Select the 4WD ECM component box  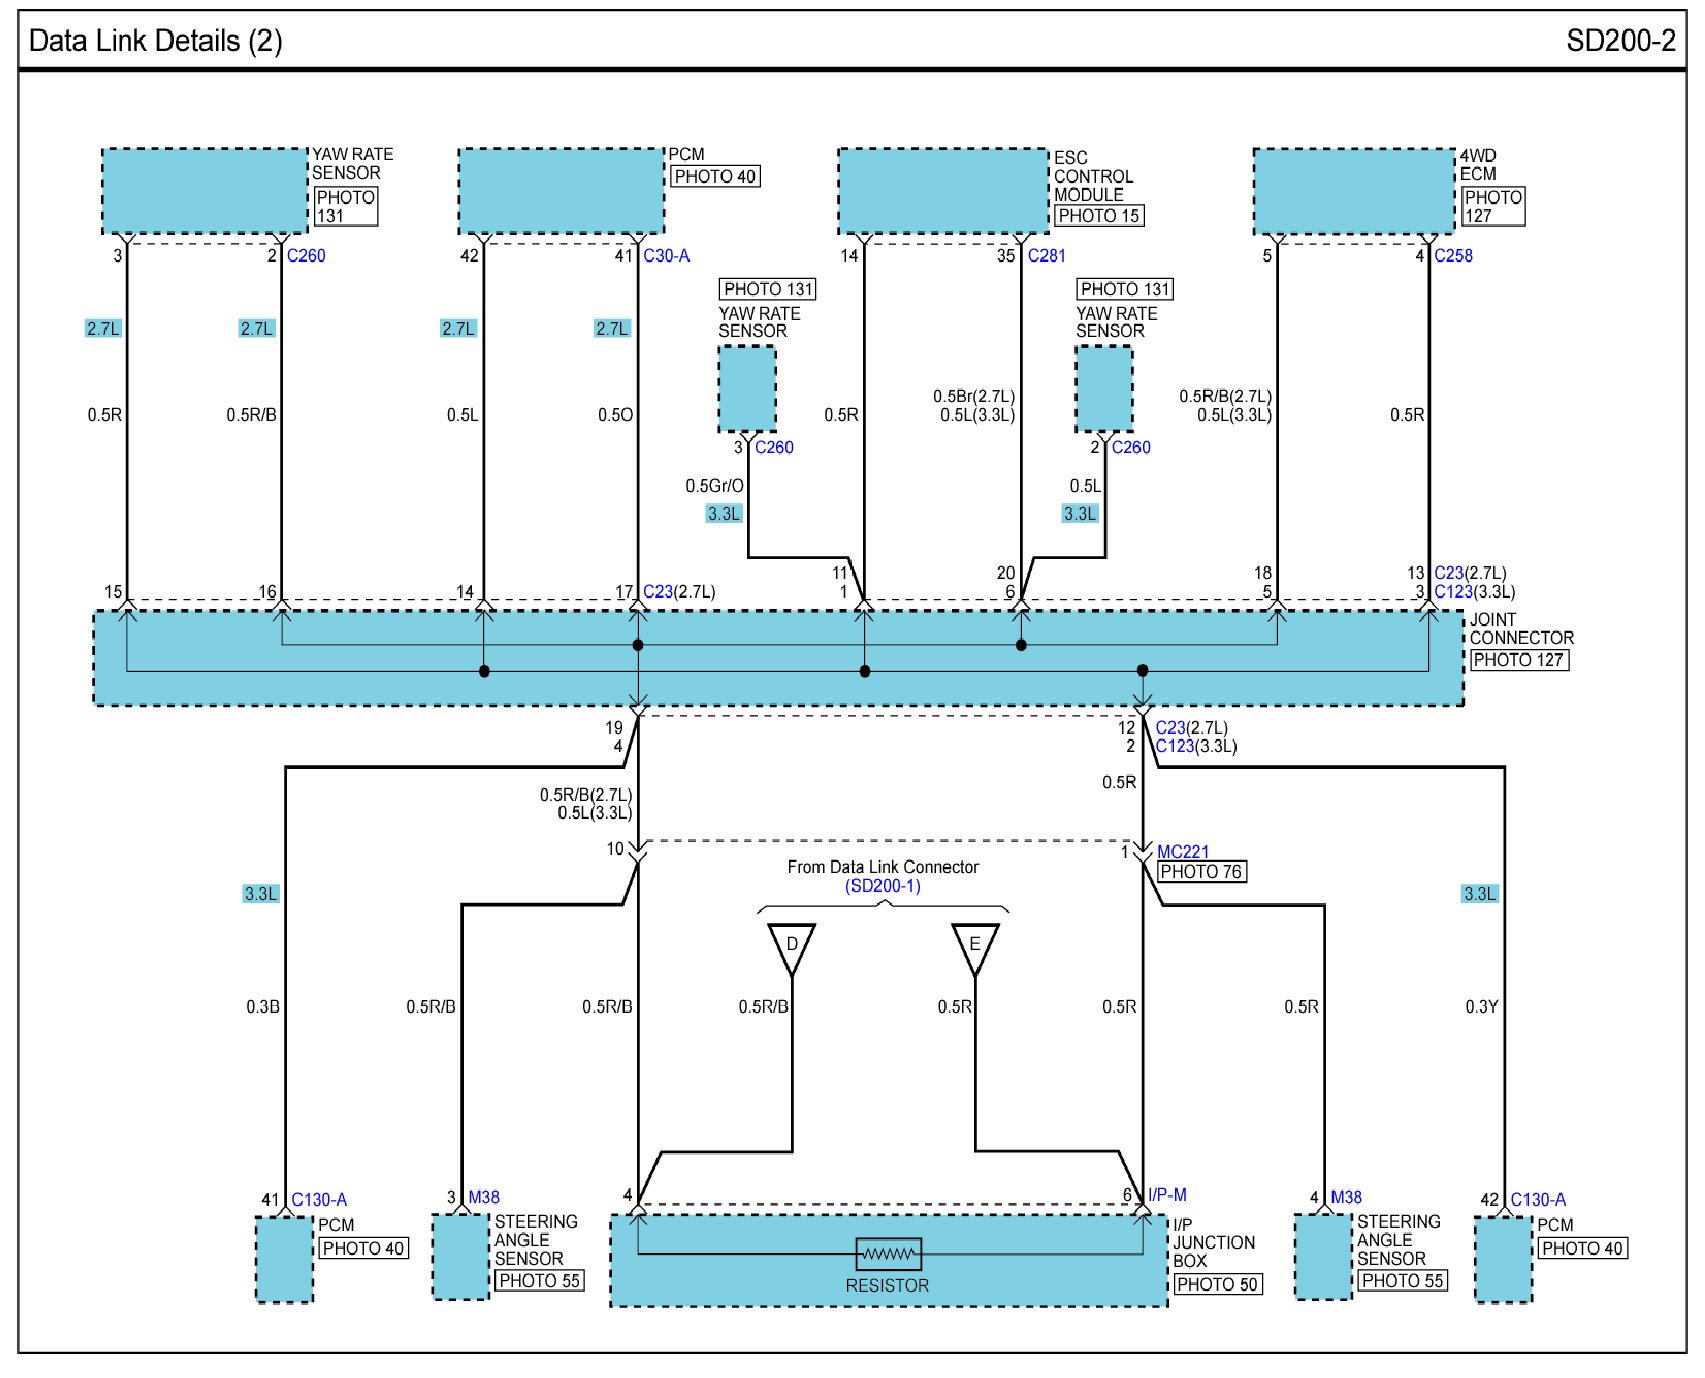(1354, 191)
